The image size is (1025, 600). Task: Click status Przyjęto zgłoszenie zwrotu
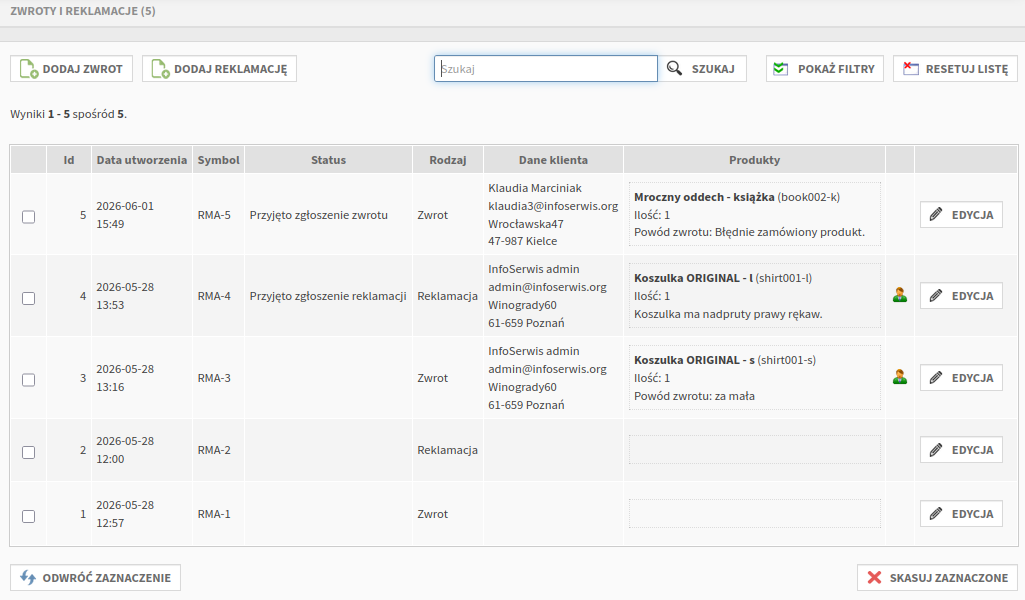[x=318, y=215]
